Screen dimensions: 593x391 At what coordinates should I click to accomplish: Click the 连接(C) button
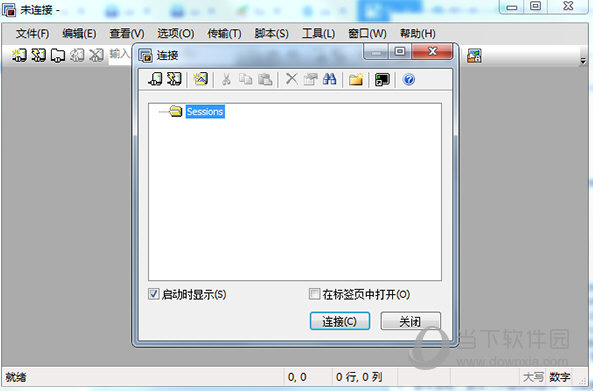[340, 321]
